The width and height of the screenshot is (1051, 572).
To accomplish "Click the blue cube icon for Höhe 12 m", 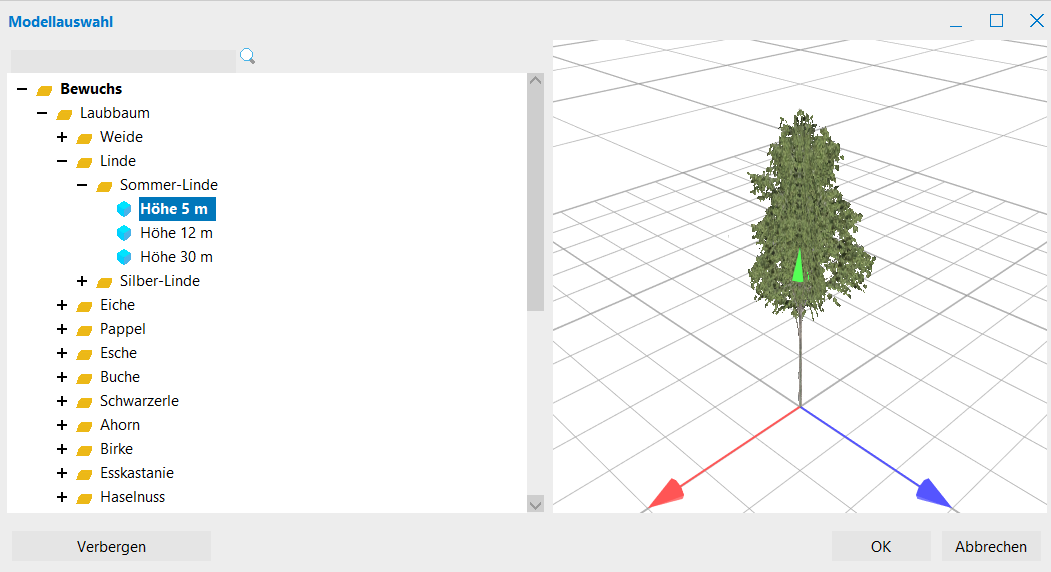I will tap(124, 233).
